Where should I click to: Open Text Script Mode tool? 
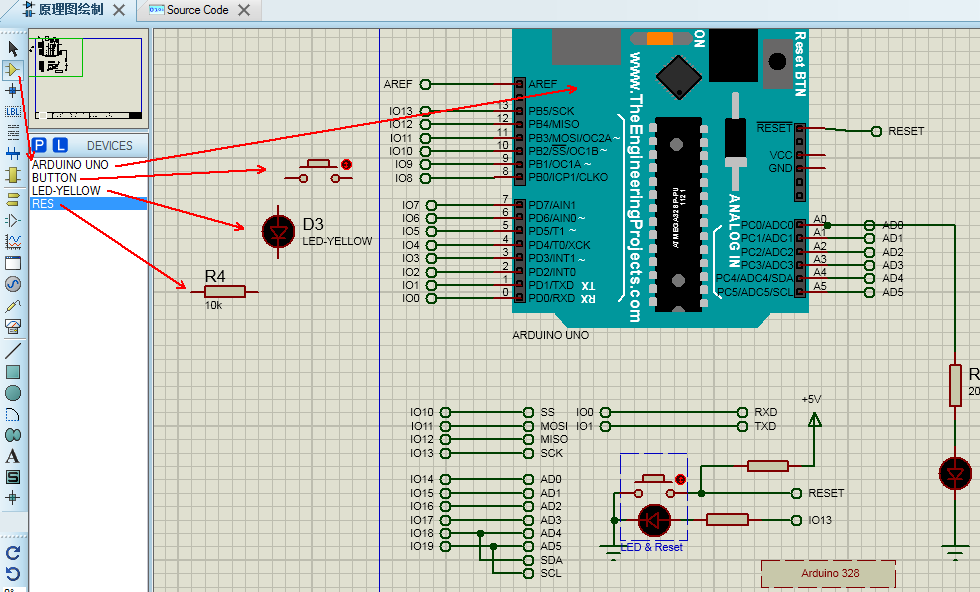[12, 132]
